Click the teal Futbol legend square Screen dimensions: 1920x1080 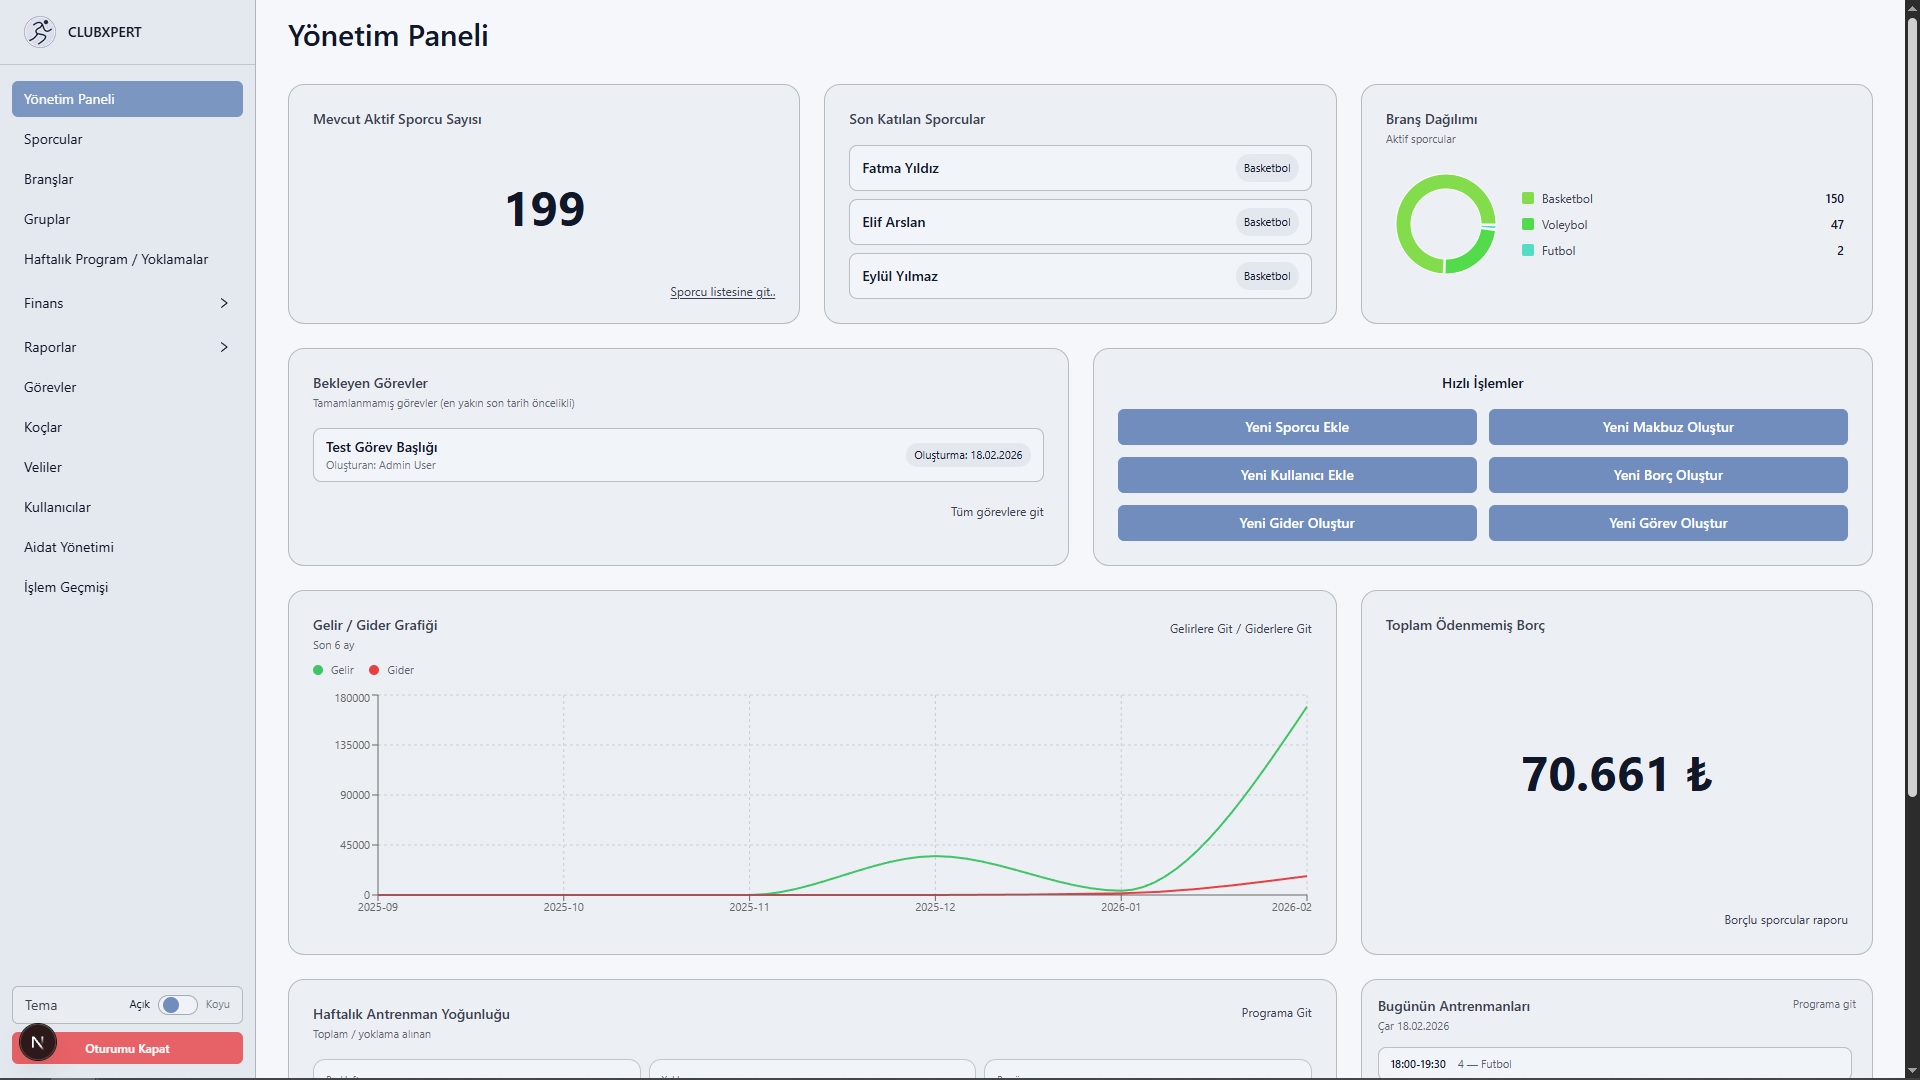pos(1528,251)
